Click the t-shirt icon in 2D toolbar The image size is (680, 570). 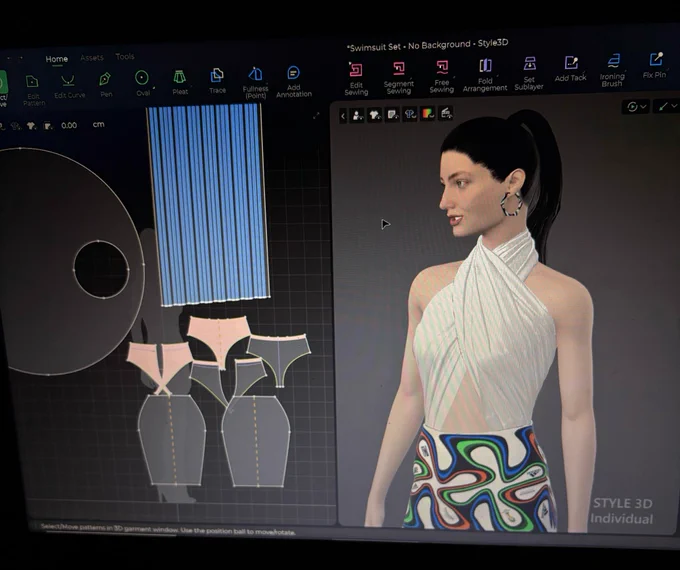tap(31, 126)
